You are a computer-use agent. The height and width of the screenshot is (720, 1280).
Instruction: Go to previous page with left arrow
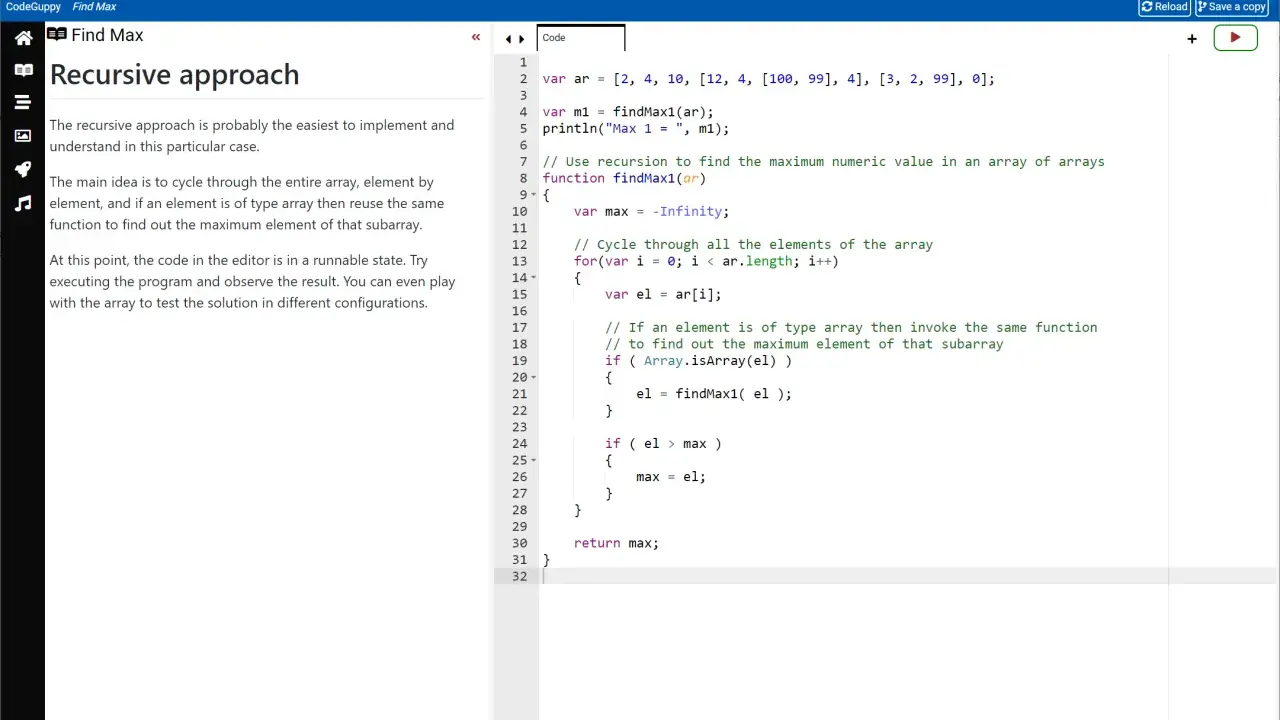tap(508, 39)
